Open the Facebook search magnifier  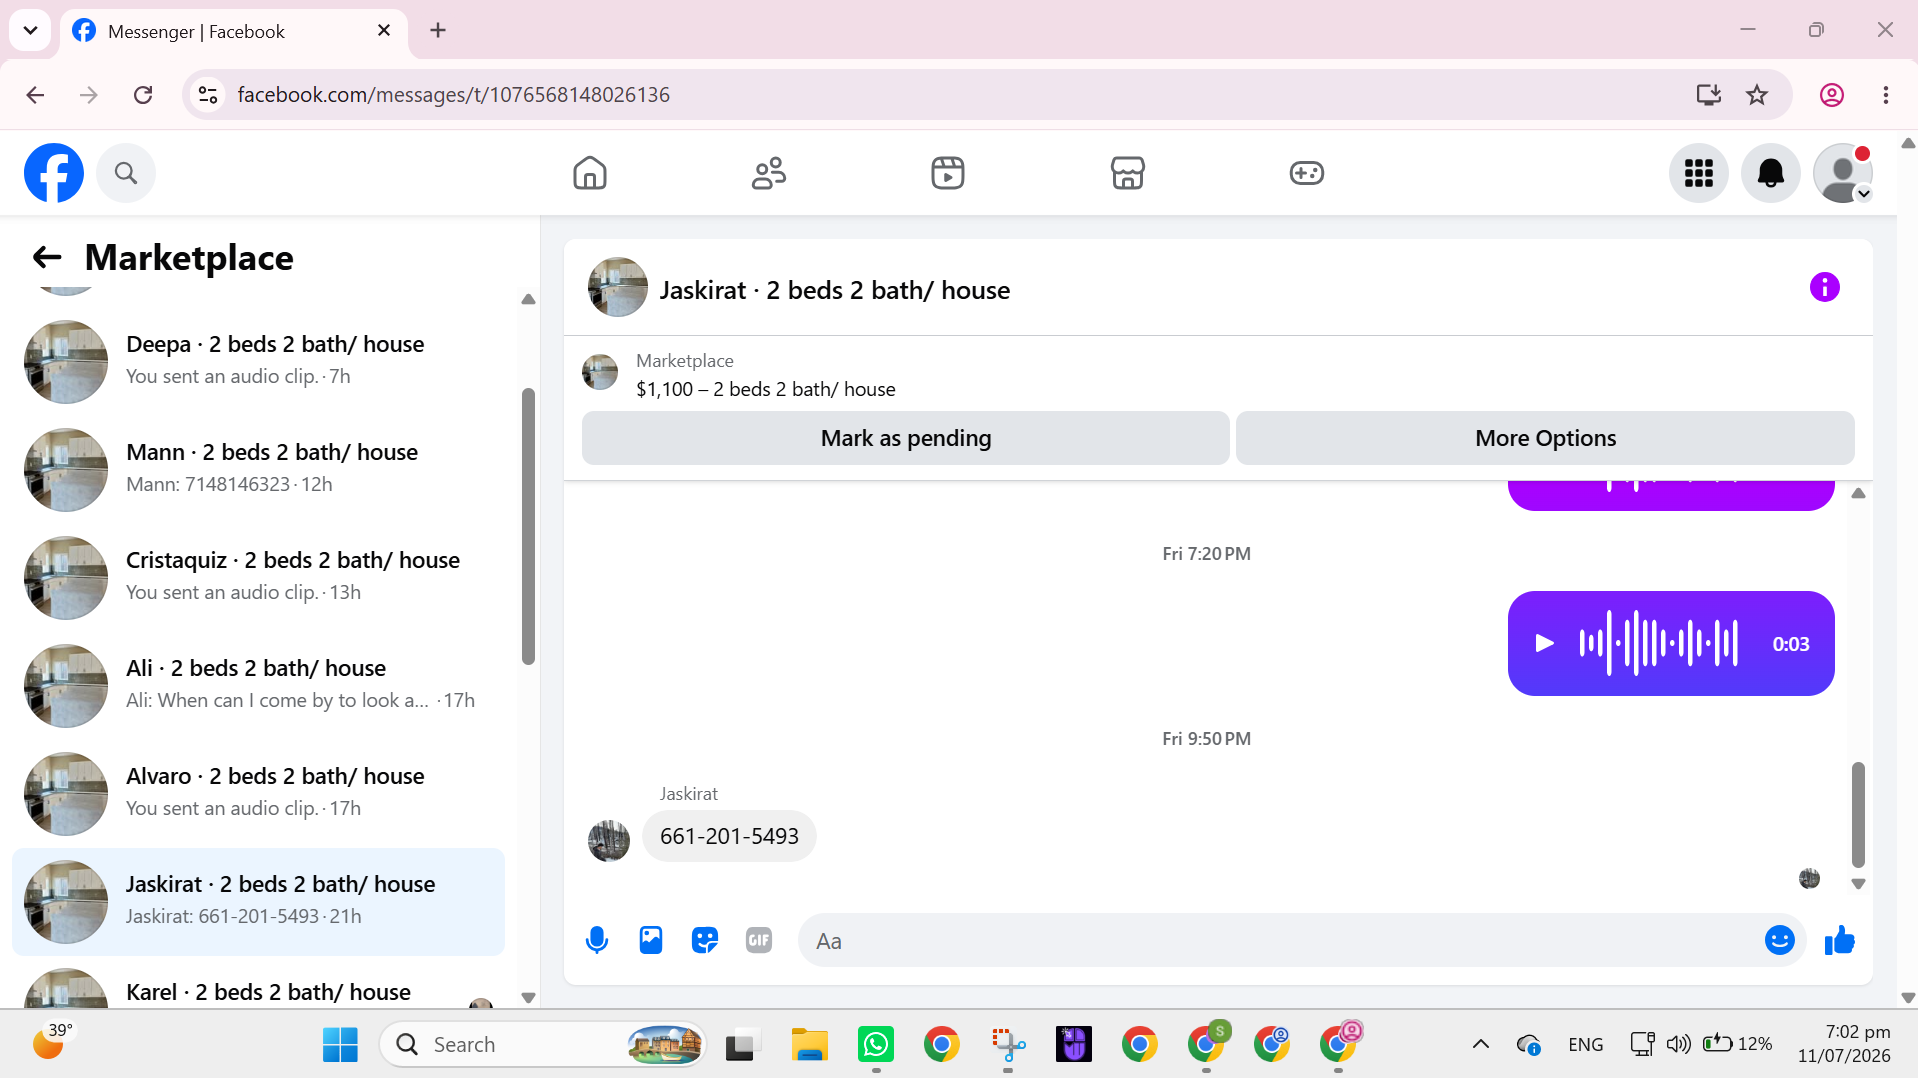coord(126,173)
